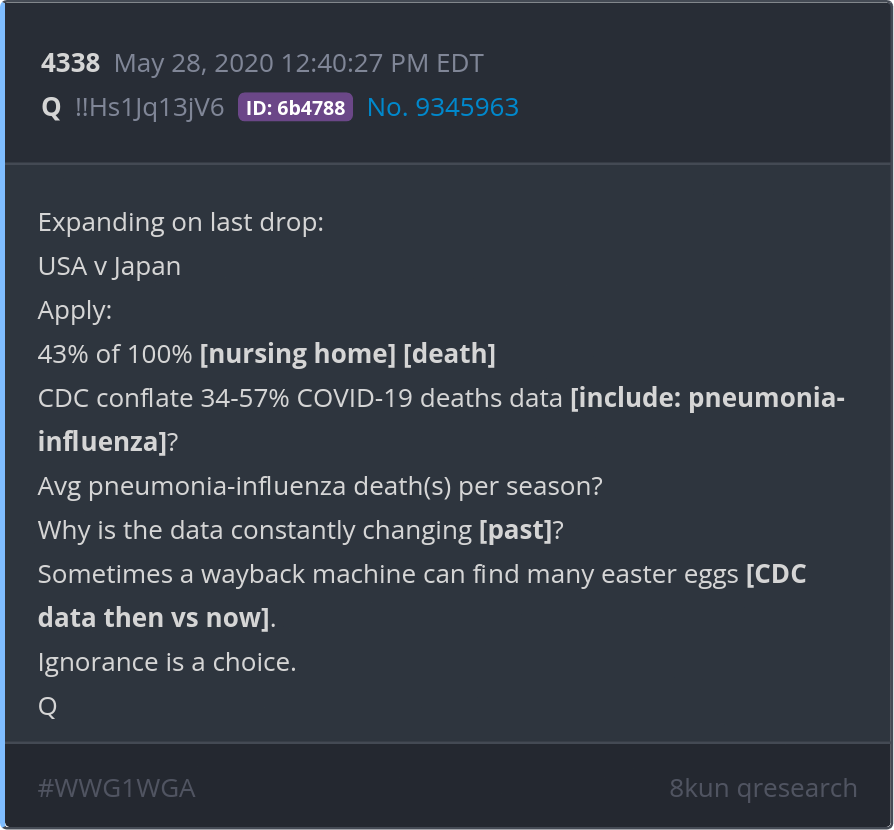Open the No. 9345963 post link
This screenshot has height=830, width=894.
(442, 108)
